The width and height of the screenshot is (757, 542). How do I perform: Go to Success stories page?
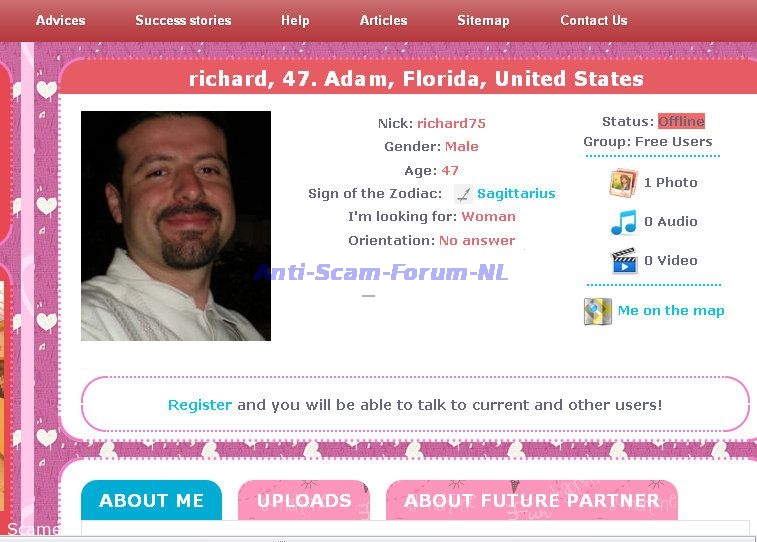point(183,20)
